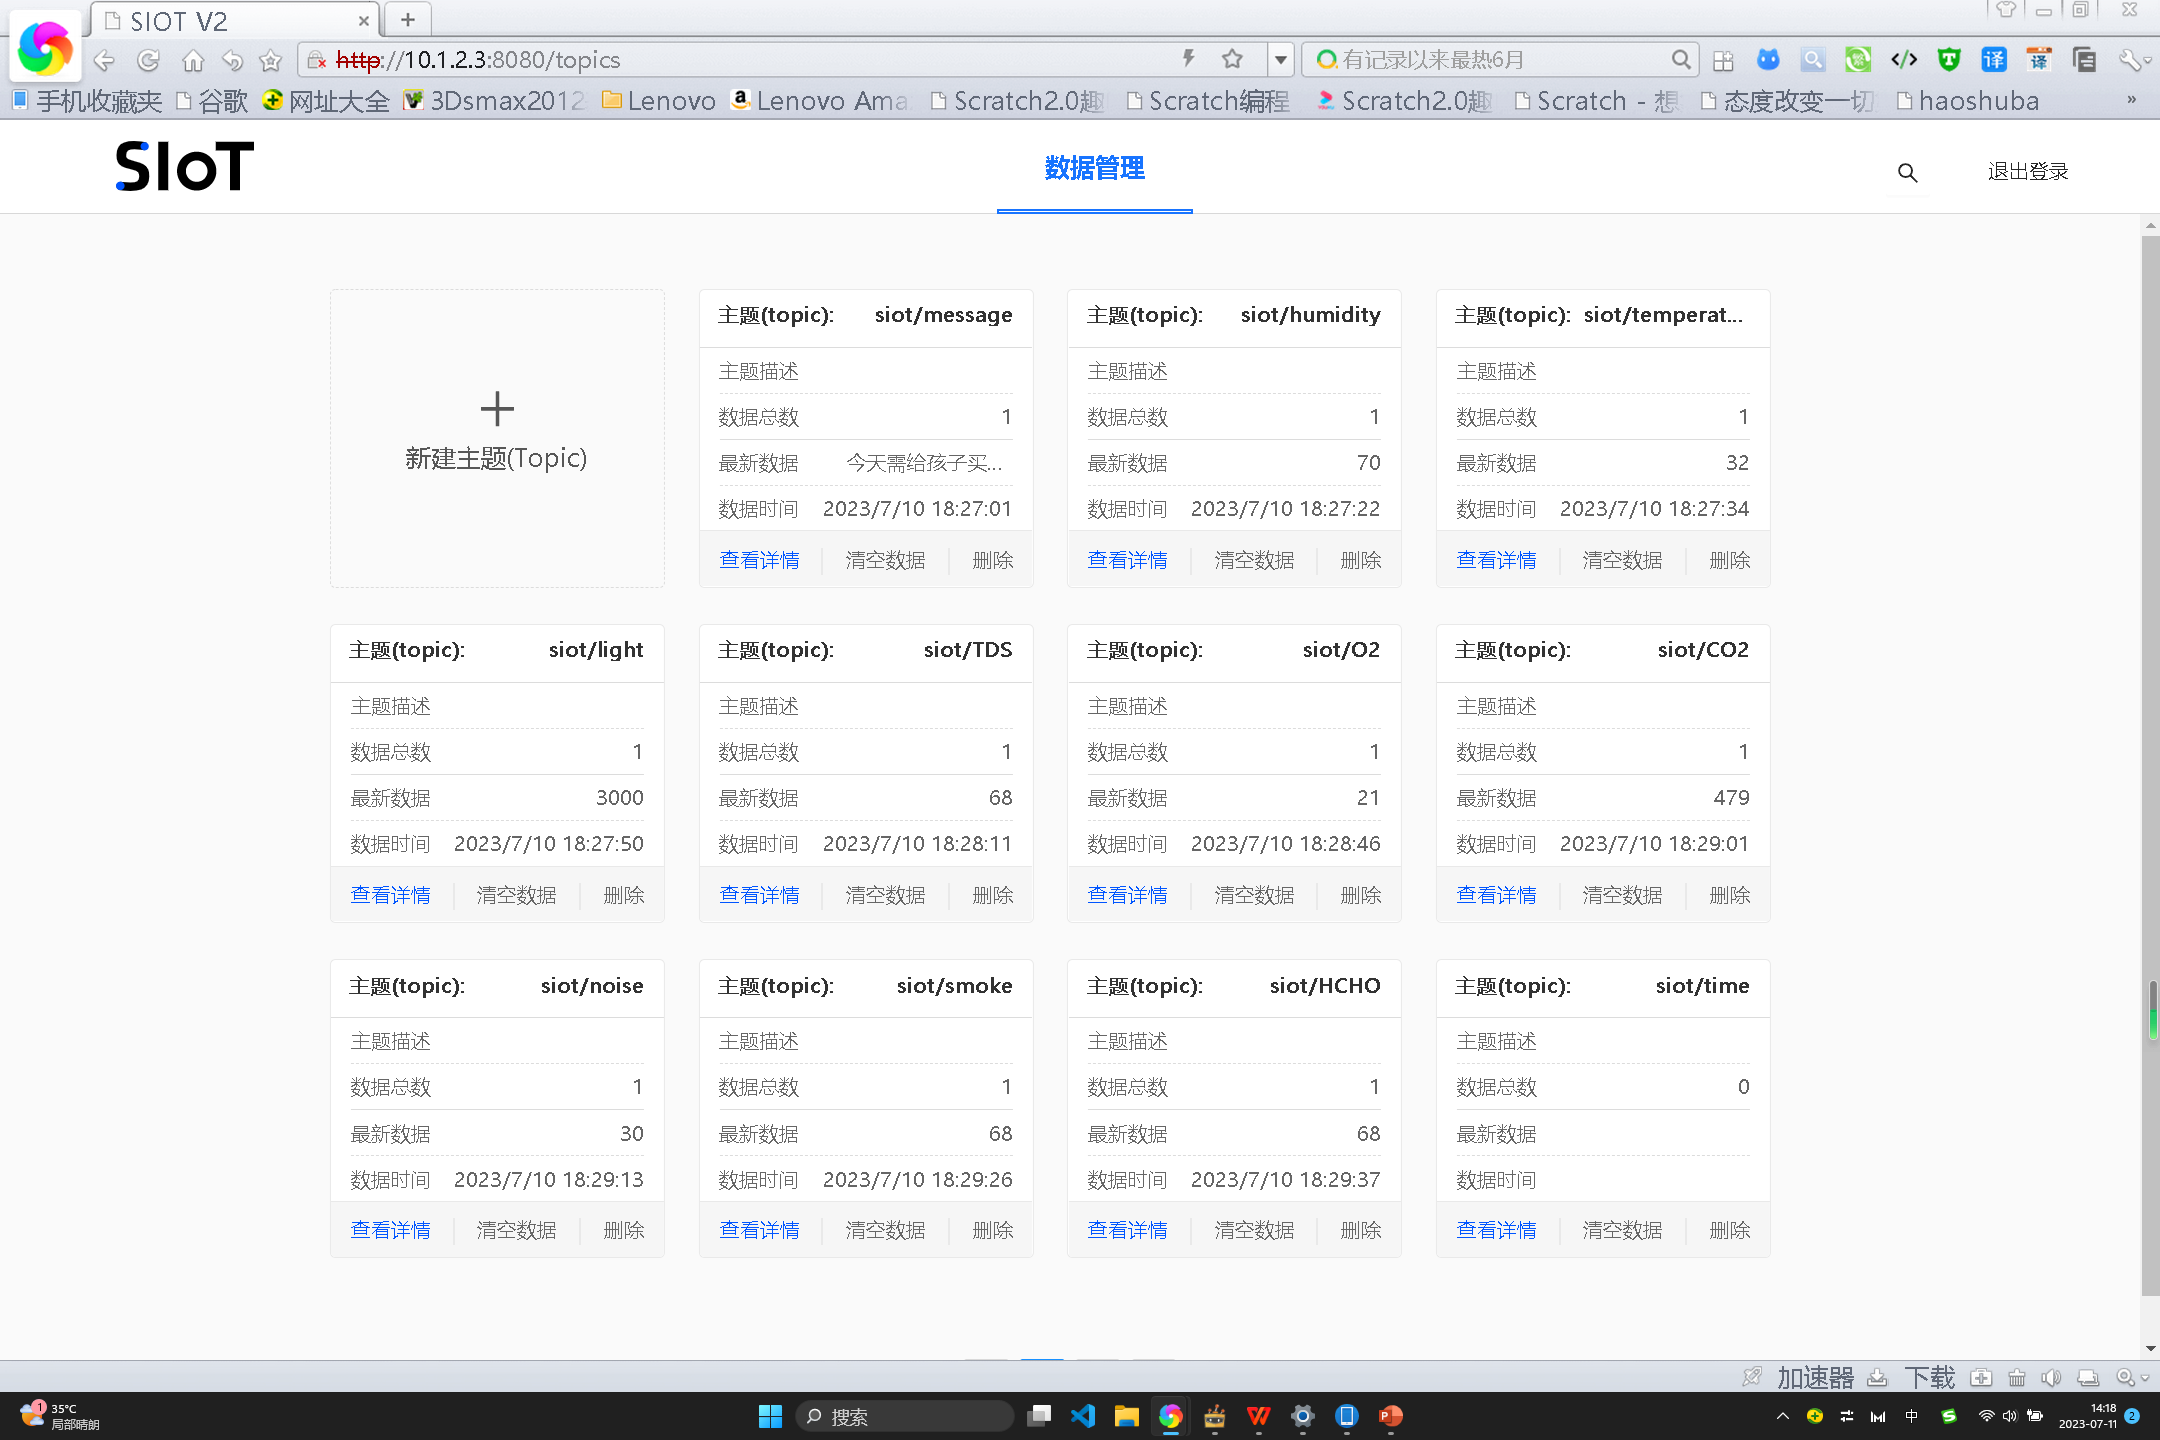
Task: Click the green shield extension icon
Action: 1948,60
